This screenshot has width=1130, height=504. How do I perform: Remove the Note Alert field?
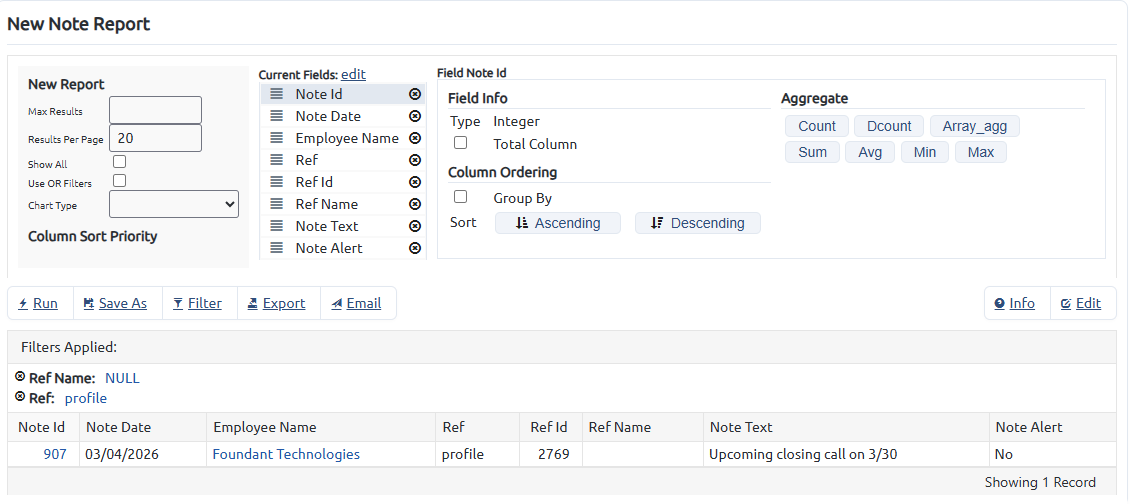[x=415, y=248]
